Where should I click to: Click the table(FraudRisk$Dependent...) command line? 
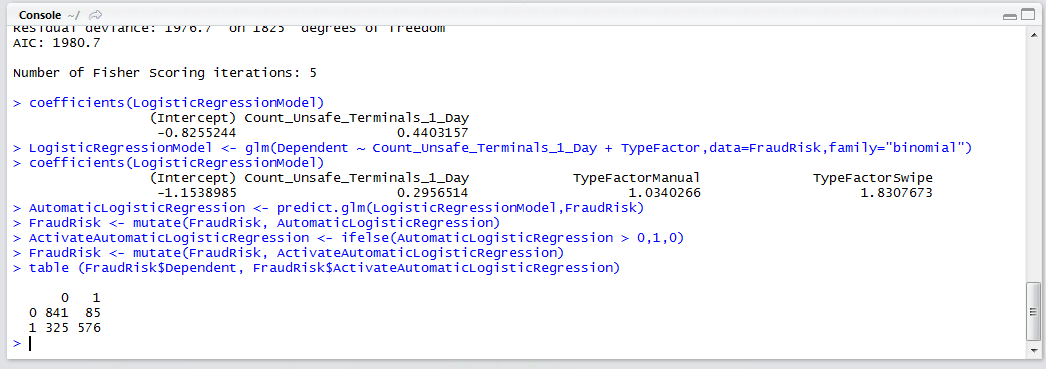pyautogui.click(x=324, y=268)
